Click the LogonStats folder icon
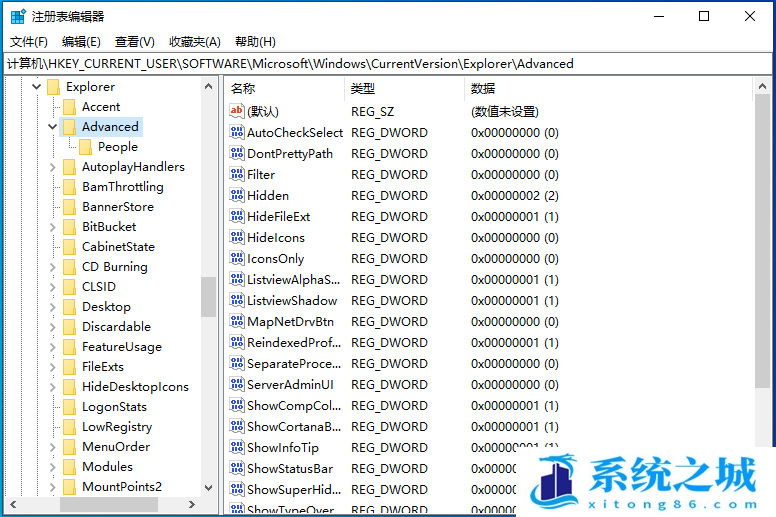 pos(69,407)
